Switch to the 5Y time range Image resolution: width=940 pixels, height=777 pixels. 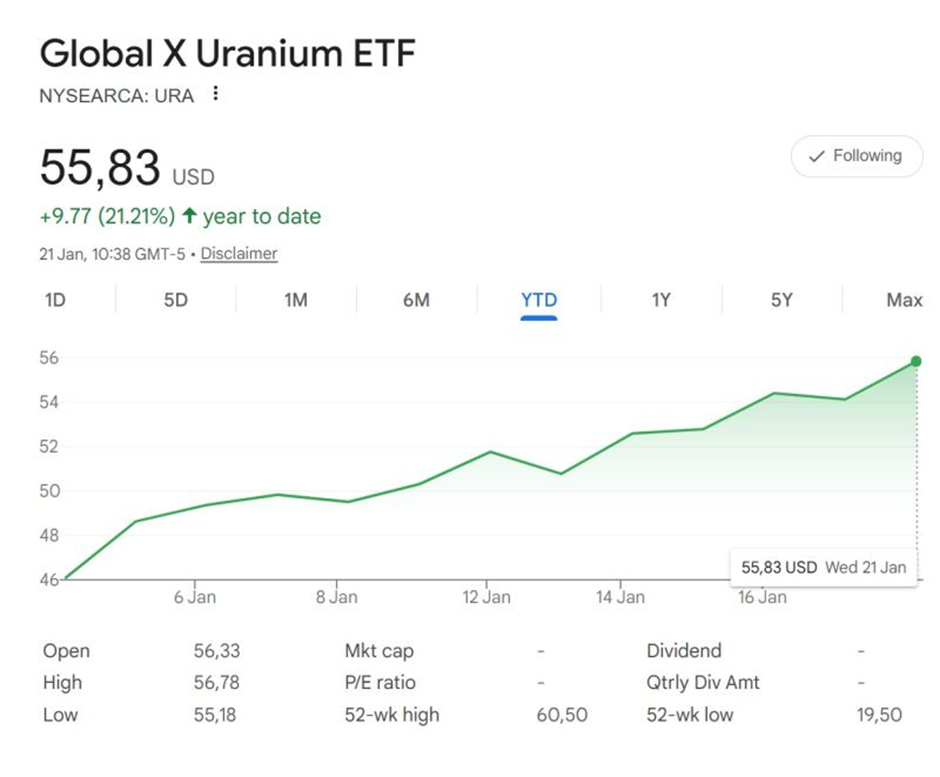click(x=781, y=300)
